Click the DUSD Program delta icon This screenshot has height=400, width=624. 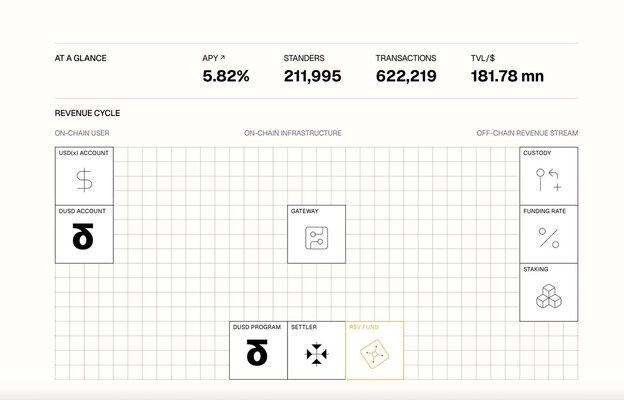point(258,354)
